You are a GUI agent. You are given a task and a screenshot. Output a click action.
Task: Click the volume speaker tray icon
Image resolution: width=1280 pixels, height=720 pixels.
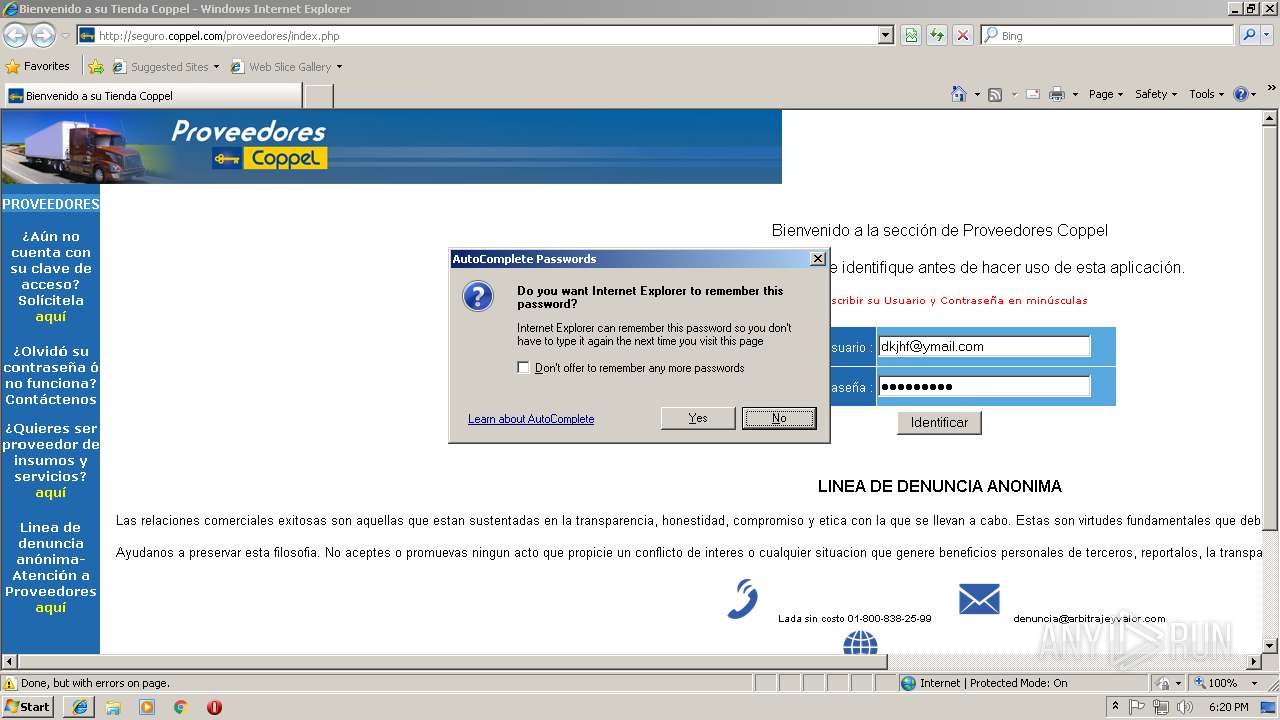(x=1185, y=707)
